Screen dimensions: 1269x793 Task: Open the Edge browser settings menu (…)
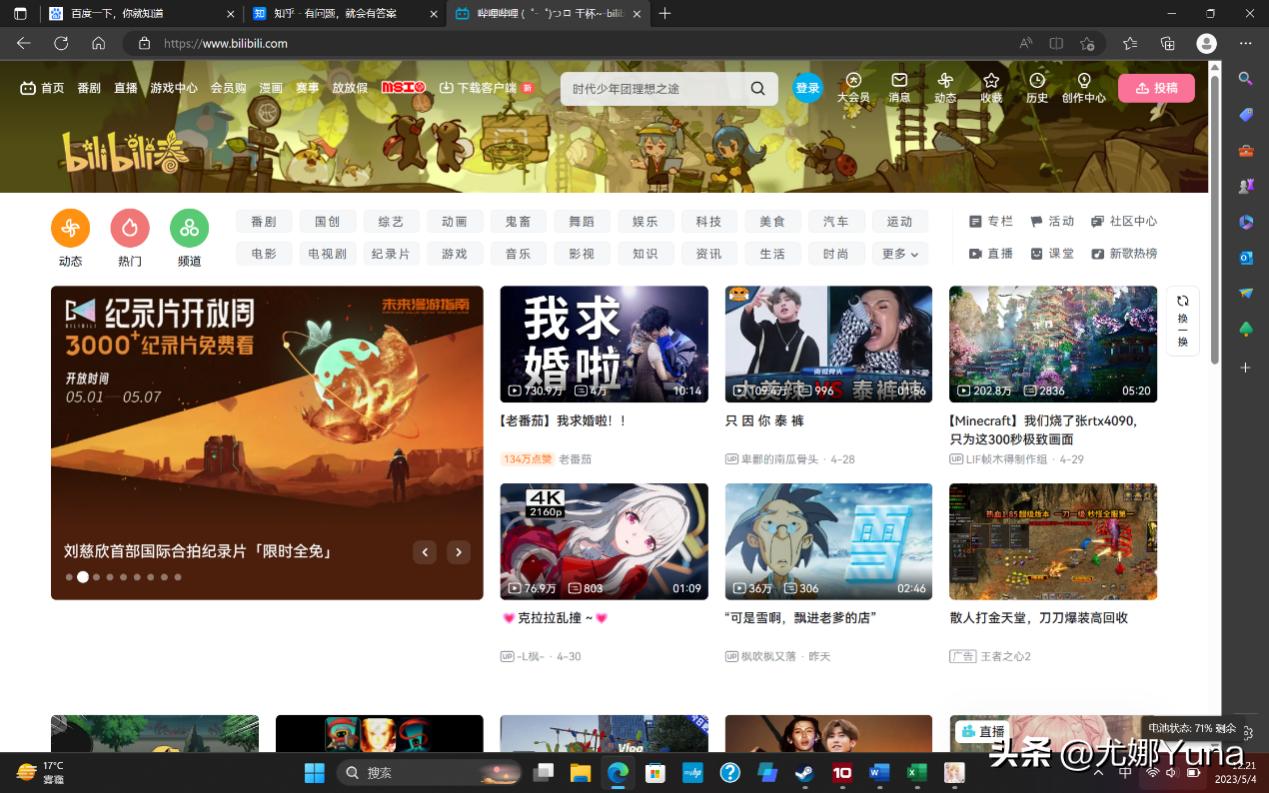pos(1245,43)
